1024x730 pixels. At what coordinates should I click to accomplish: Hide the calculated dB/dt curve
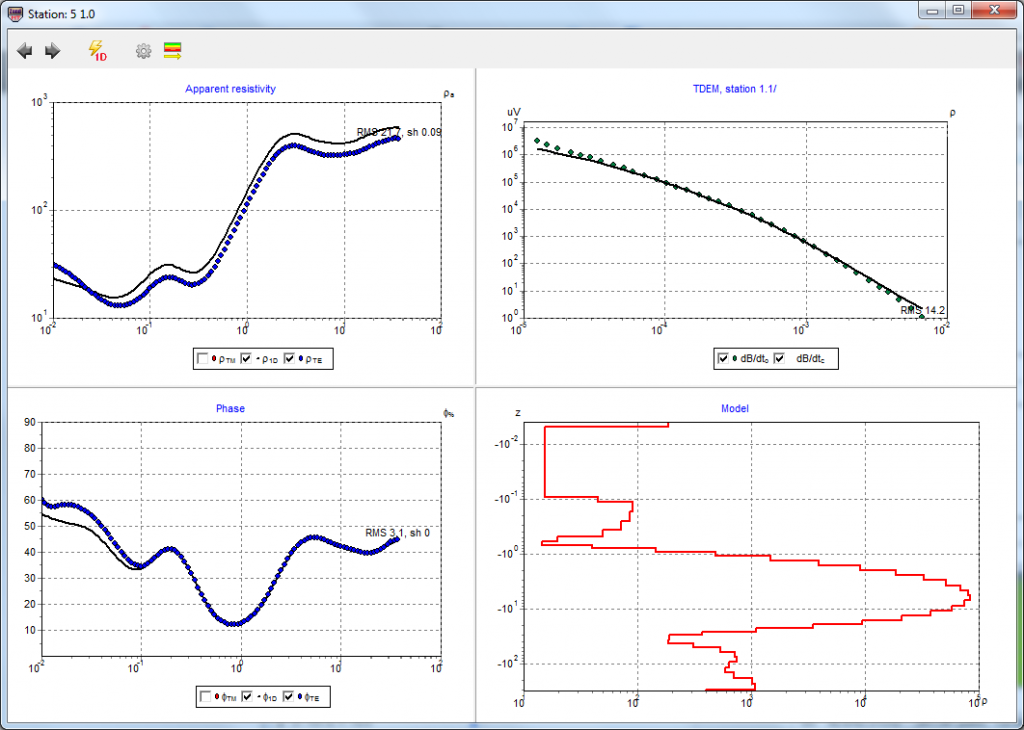pos(780,358)
